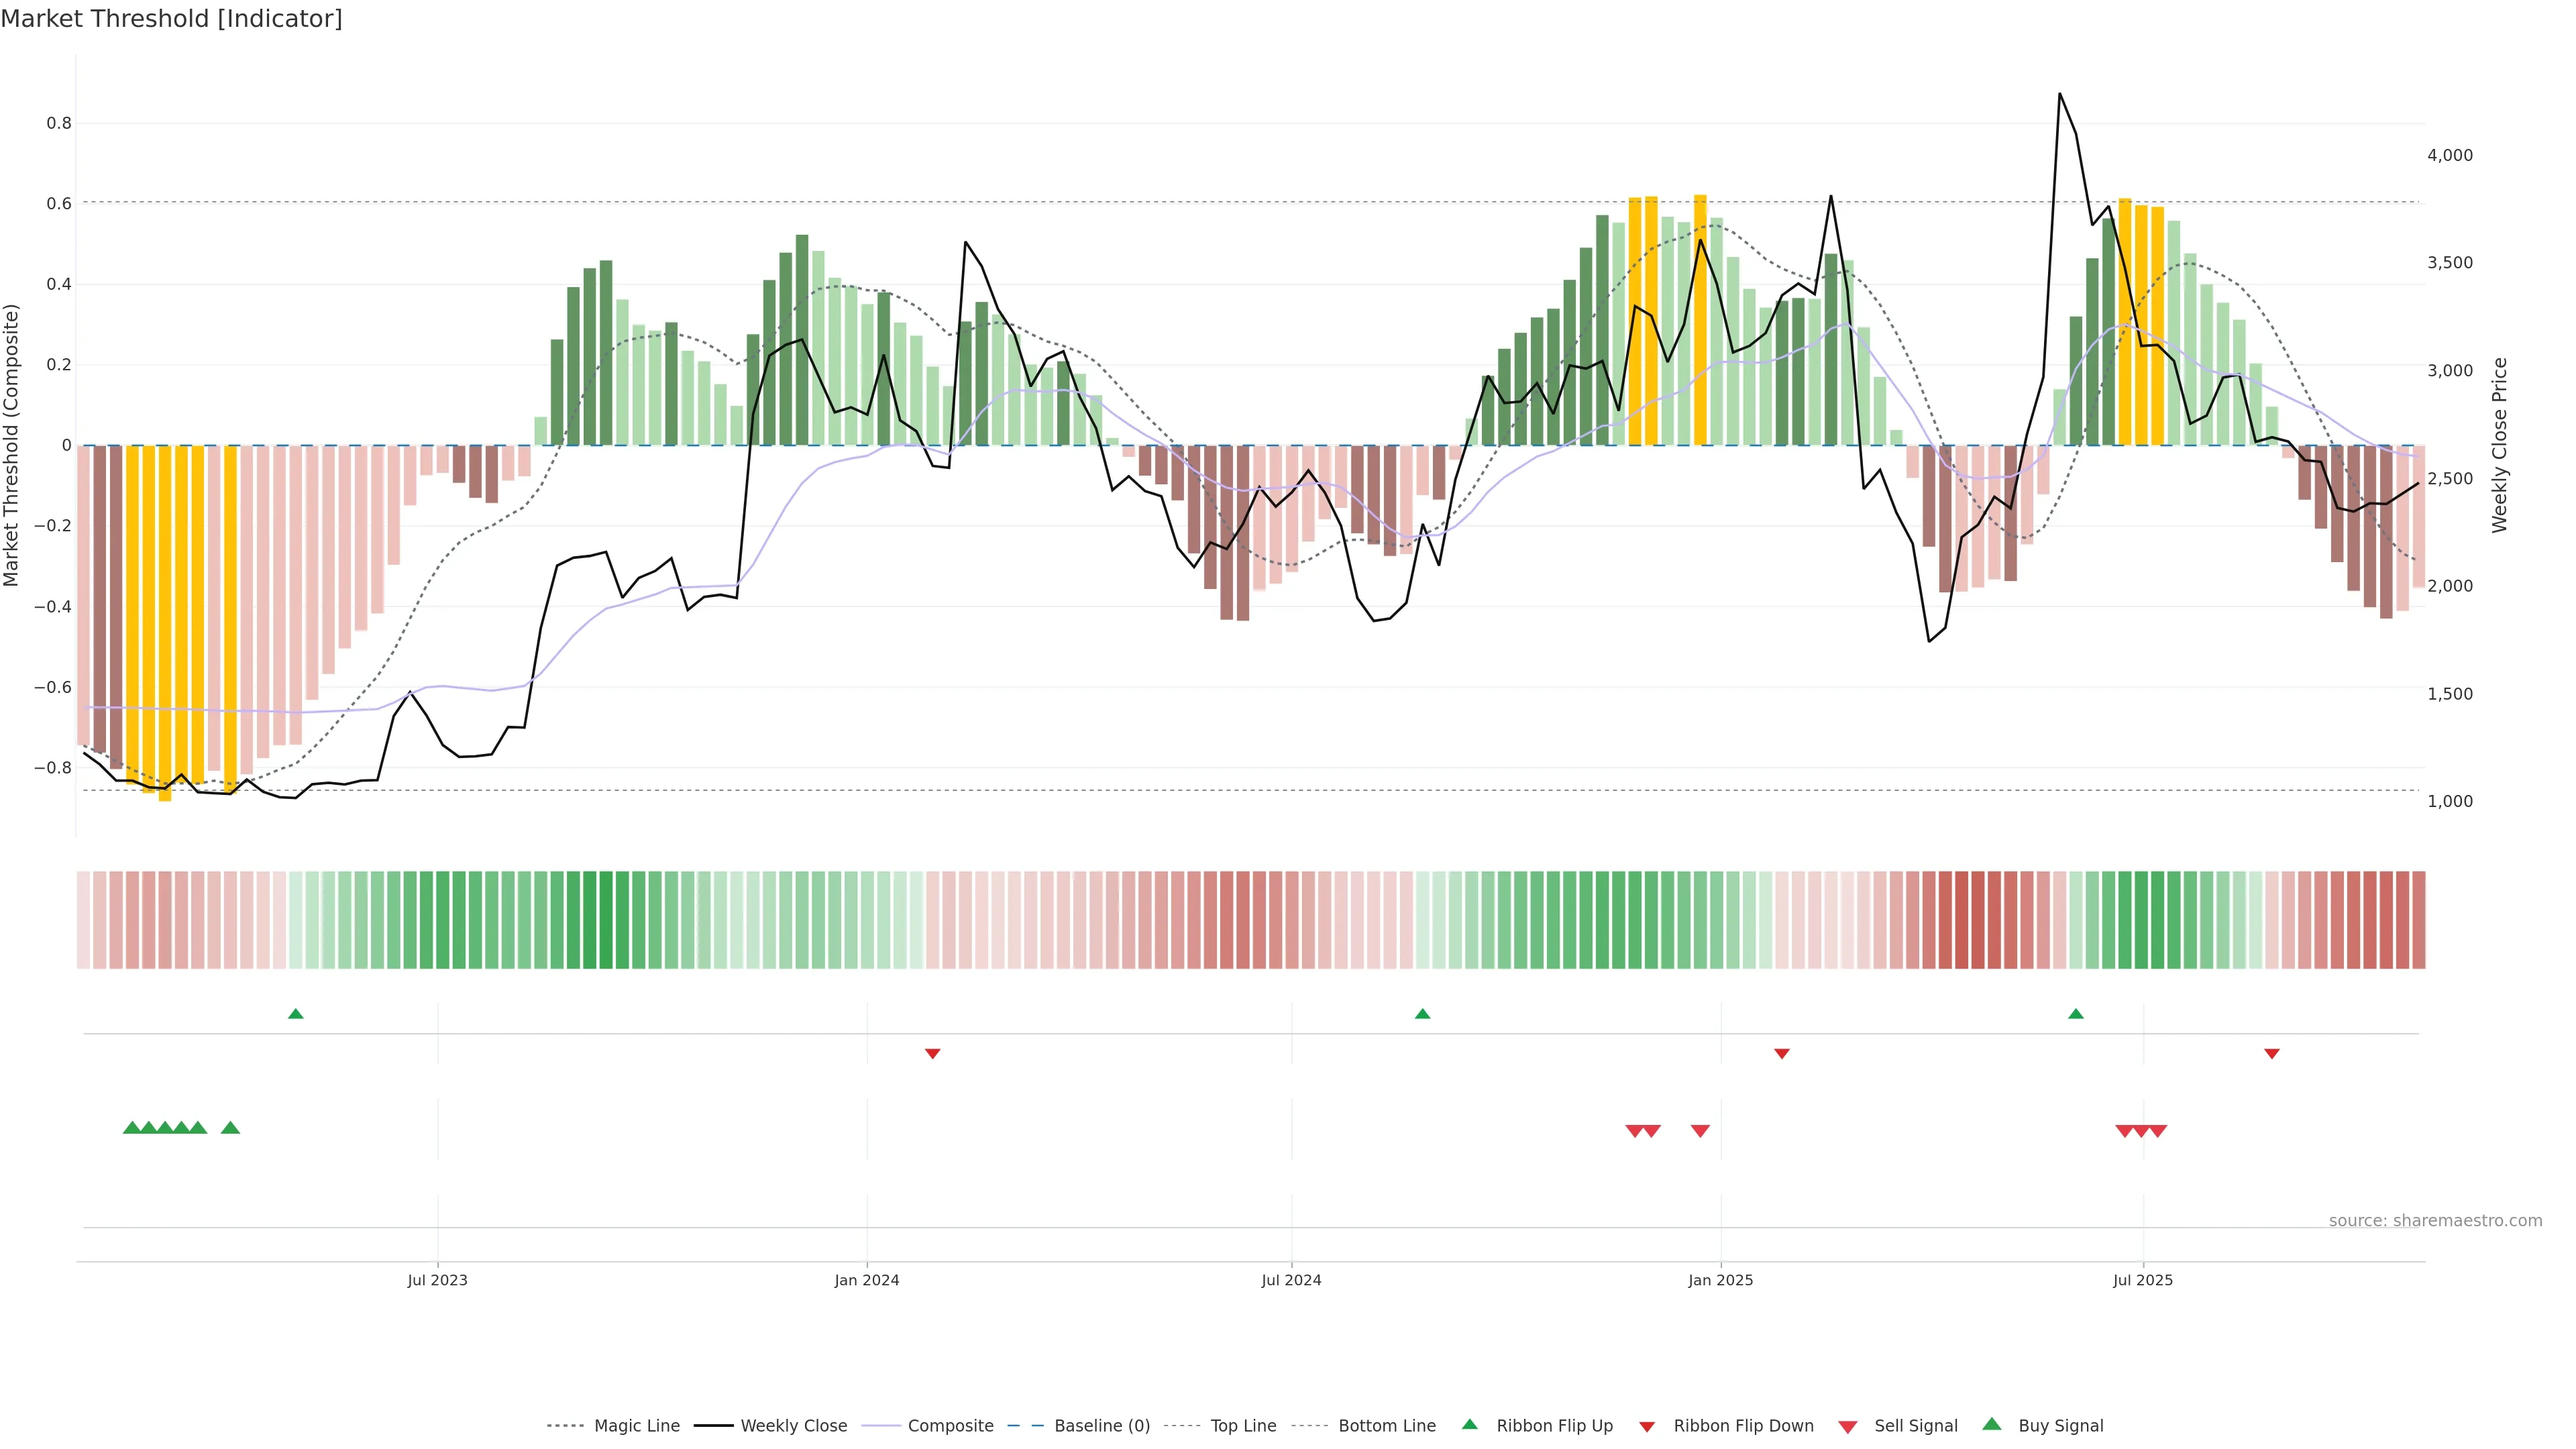The image size is (2576, 1449).
Task: Click the Top Line legend item
Action: (x=1243, y=1426)
